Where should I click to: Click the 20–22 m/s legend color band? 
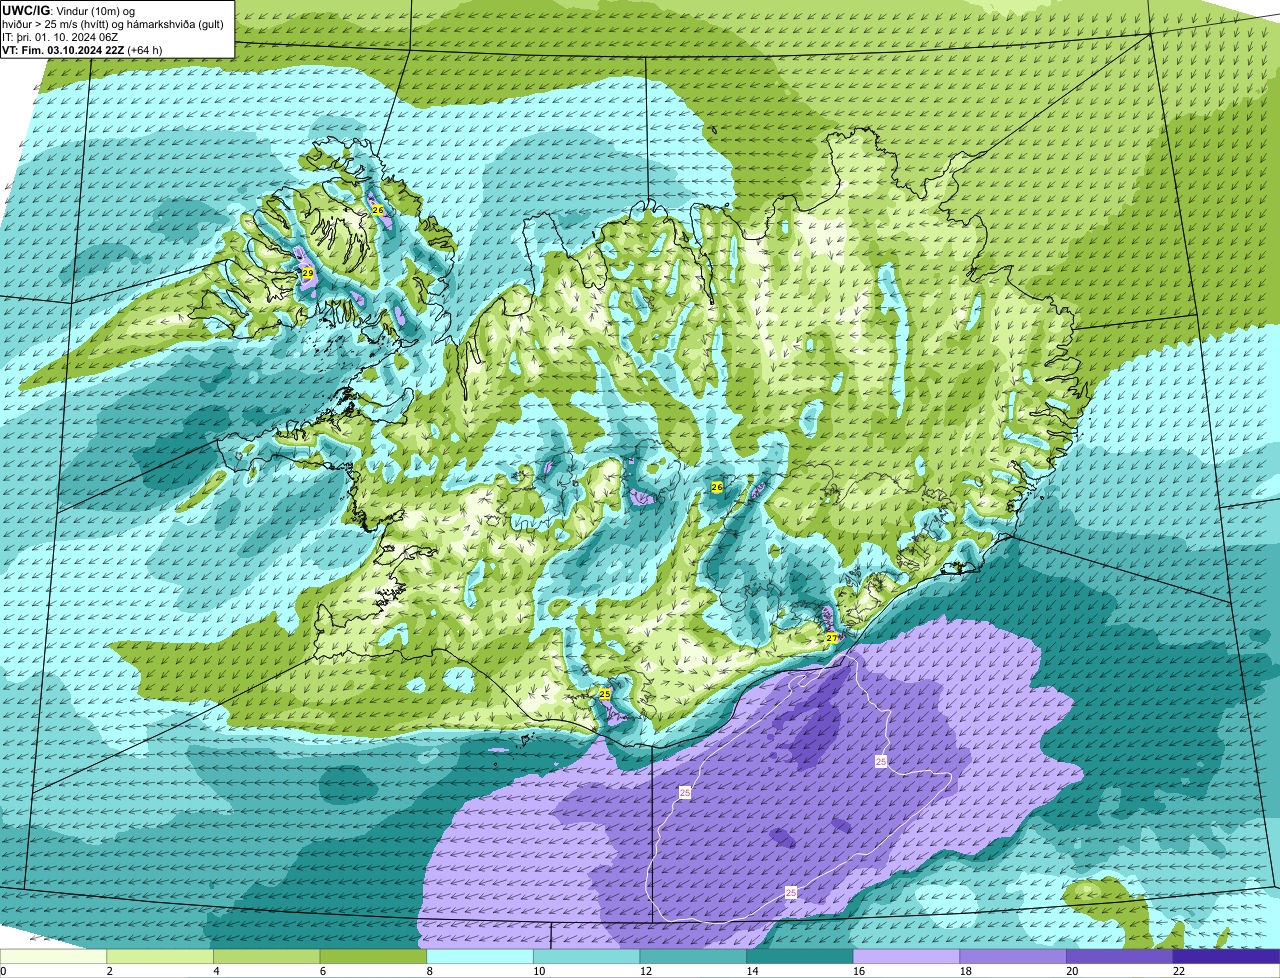(1120, 957)
